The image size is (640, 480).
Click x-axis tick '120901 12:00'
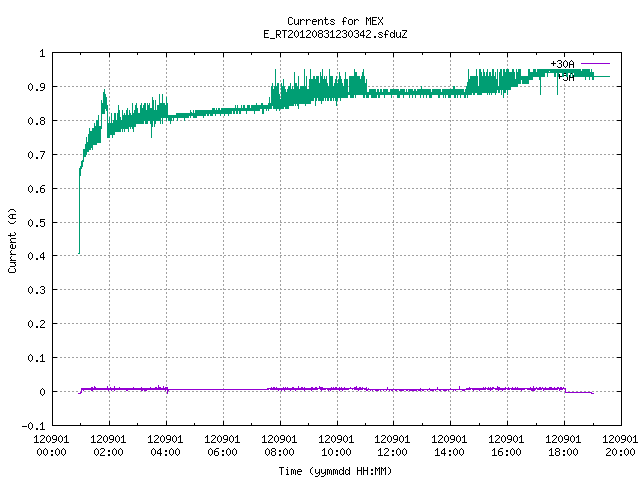click(392, 446)
